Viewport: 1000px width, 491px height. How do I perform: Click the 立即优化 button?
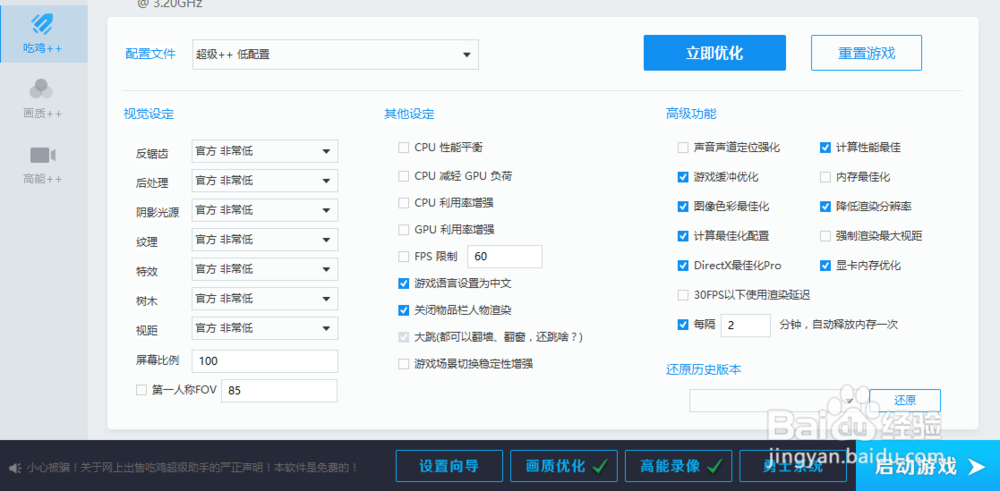pos(714,53)
